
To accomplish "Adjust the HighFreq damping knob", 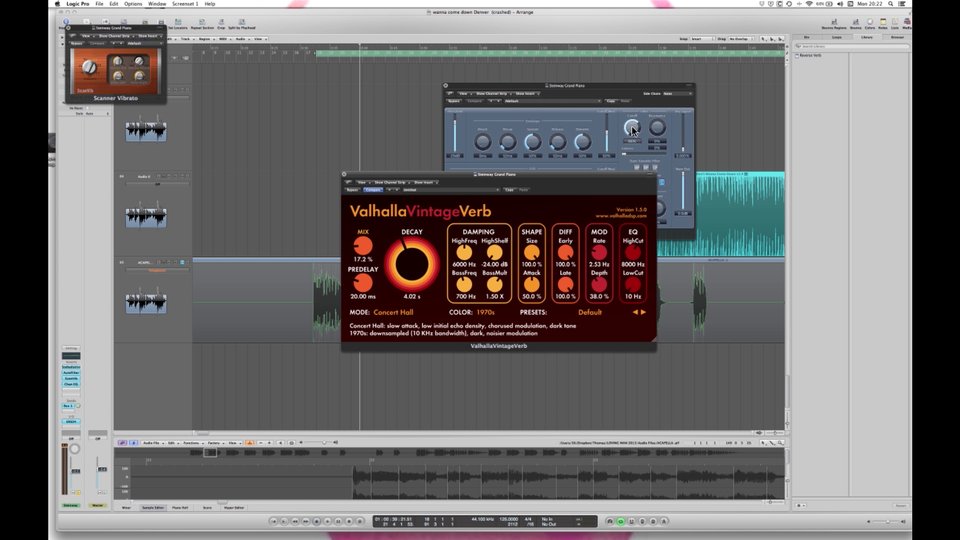I will pyautogui.click(x=464, y=252).
